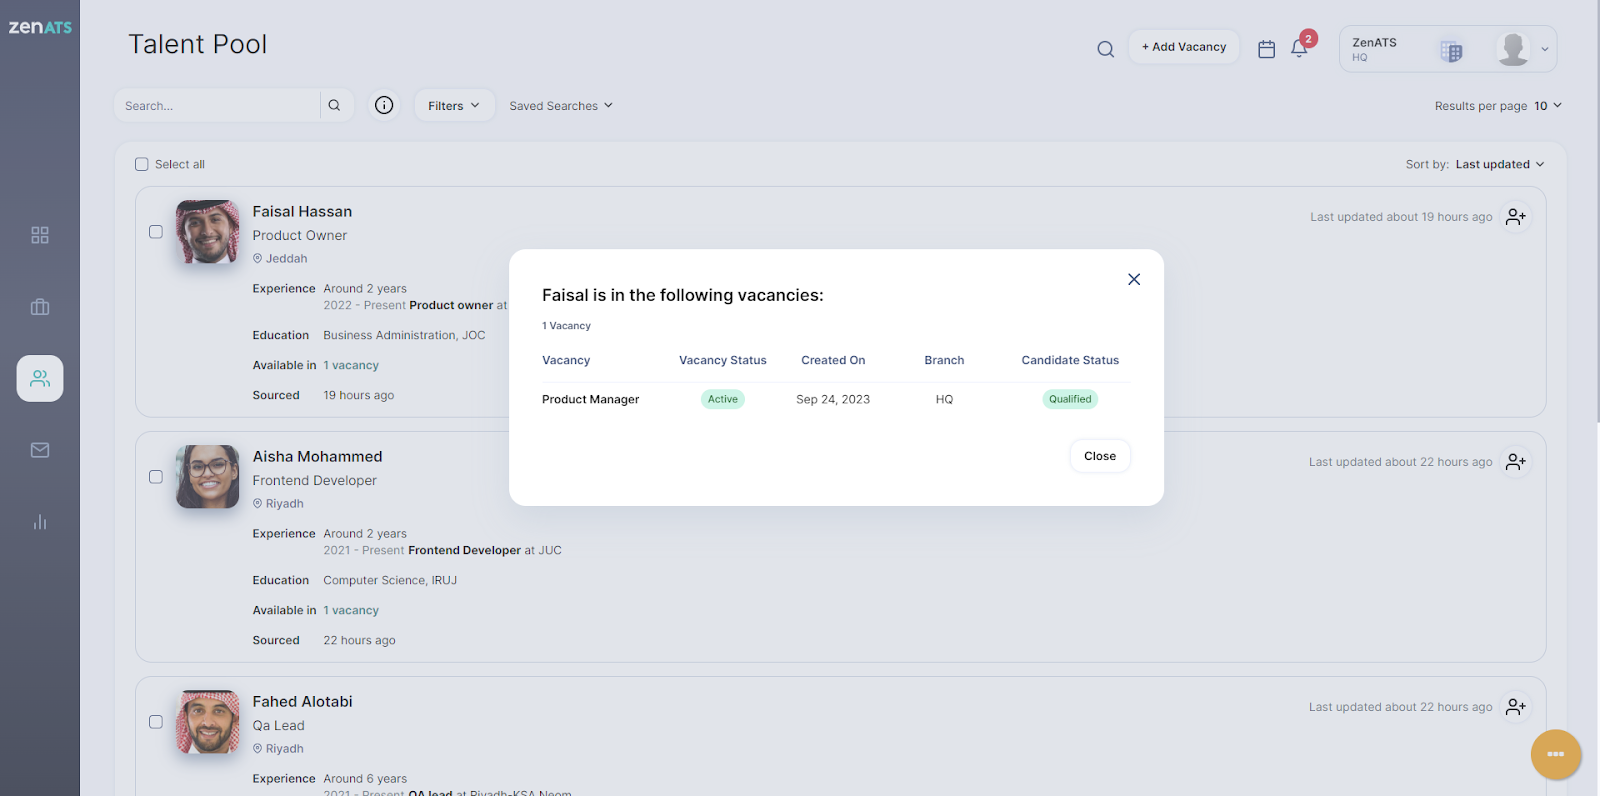This screenshot has width=1600, height=796.
Task: Check the box for Aisha Mohammed
Action: [156, 477]
